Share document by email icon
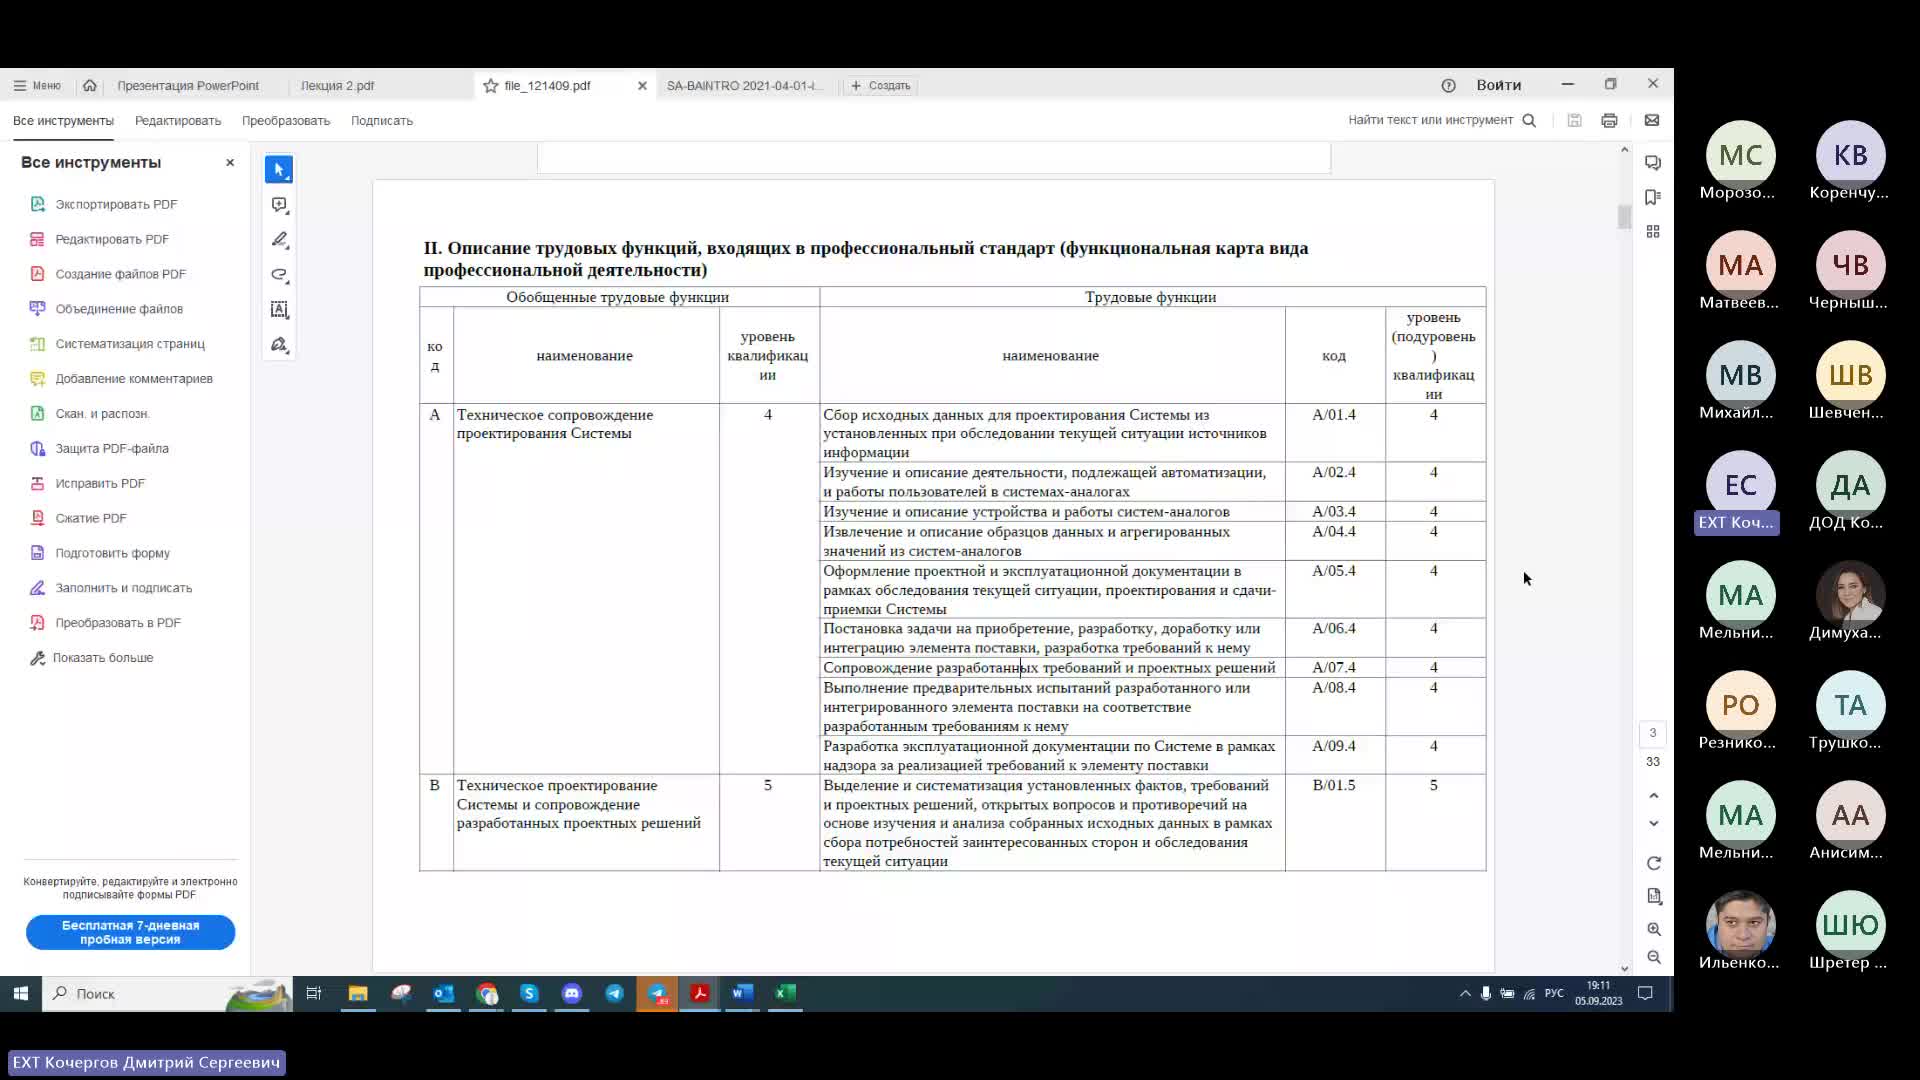Viewport: 1920px width, 1080px height. coord(1652,120)
